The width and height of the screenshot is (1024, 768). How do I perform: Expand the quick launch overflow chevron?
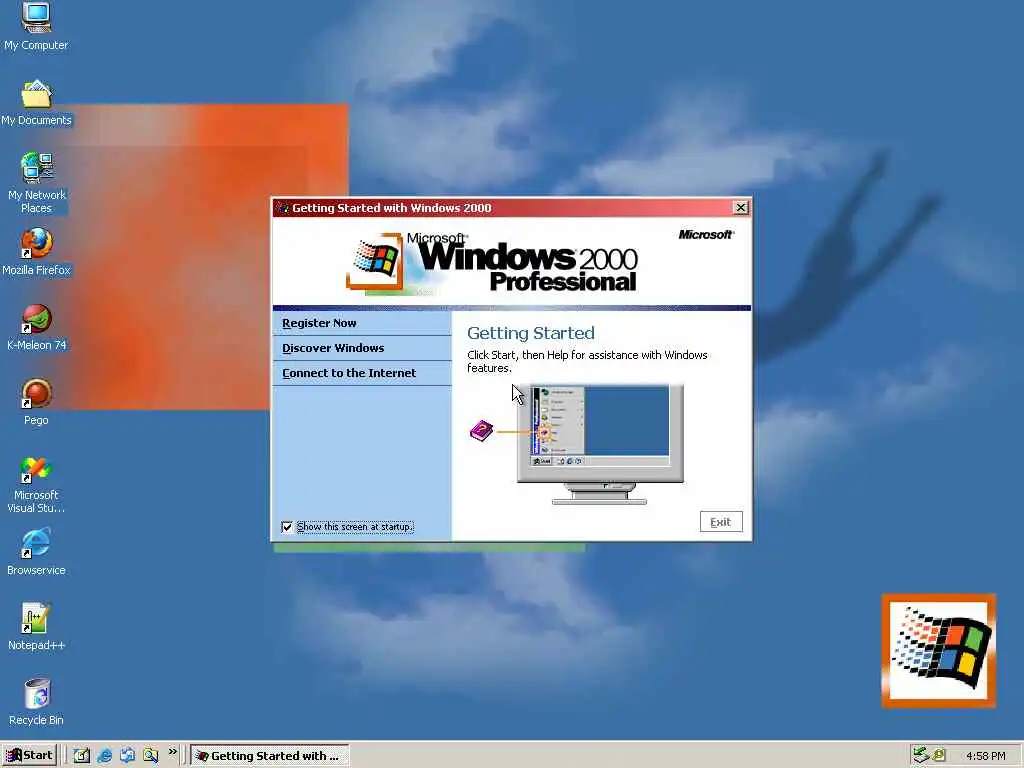coord(172,752)
